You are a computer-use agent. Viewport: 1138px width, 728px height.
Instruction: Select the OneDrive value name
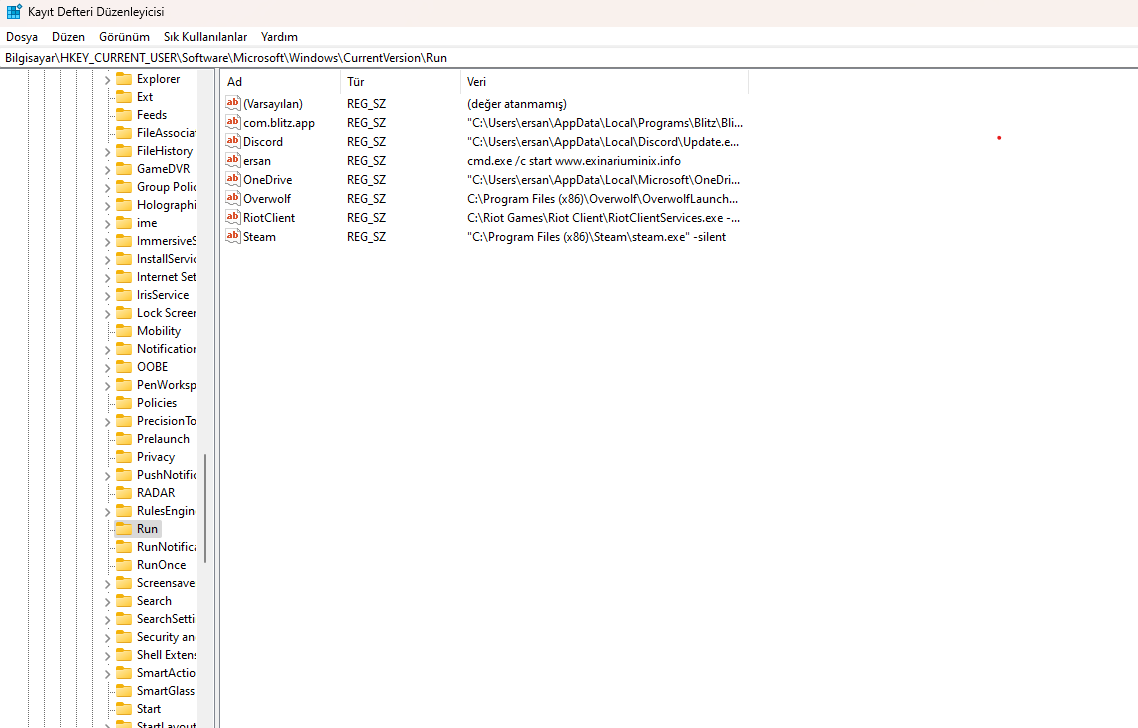click(267, 180)
